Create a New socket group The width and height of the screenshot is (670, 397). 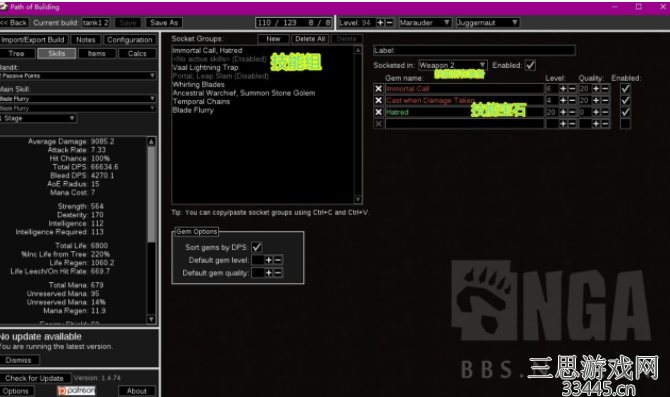pos(273,39)
